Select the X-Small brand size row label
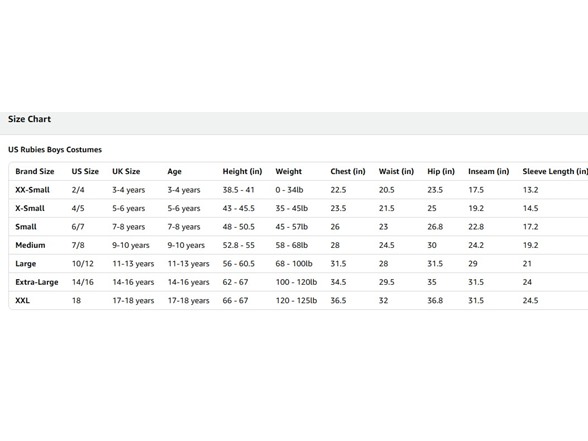This screenshot has height=441, width=588. coord(30,208)
